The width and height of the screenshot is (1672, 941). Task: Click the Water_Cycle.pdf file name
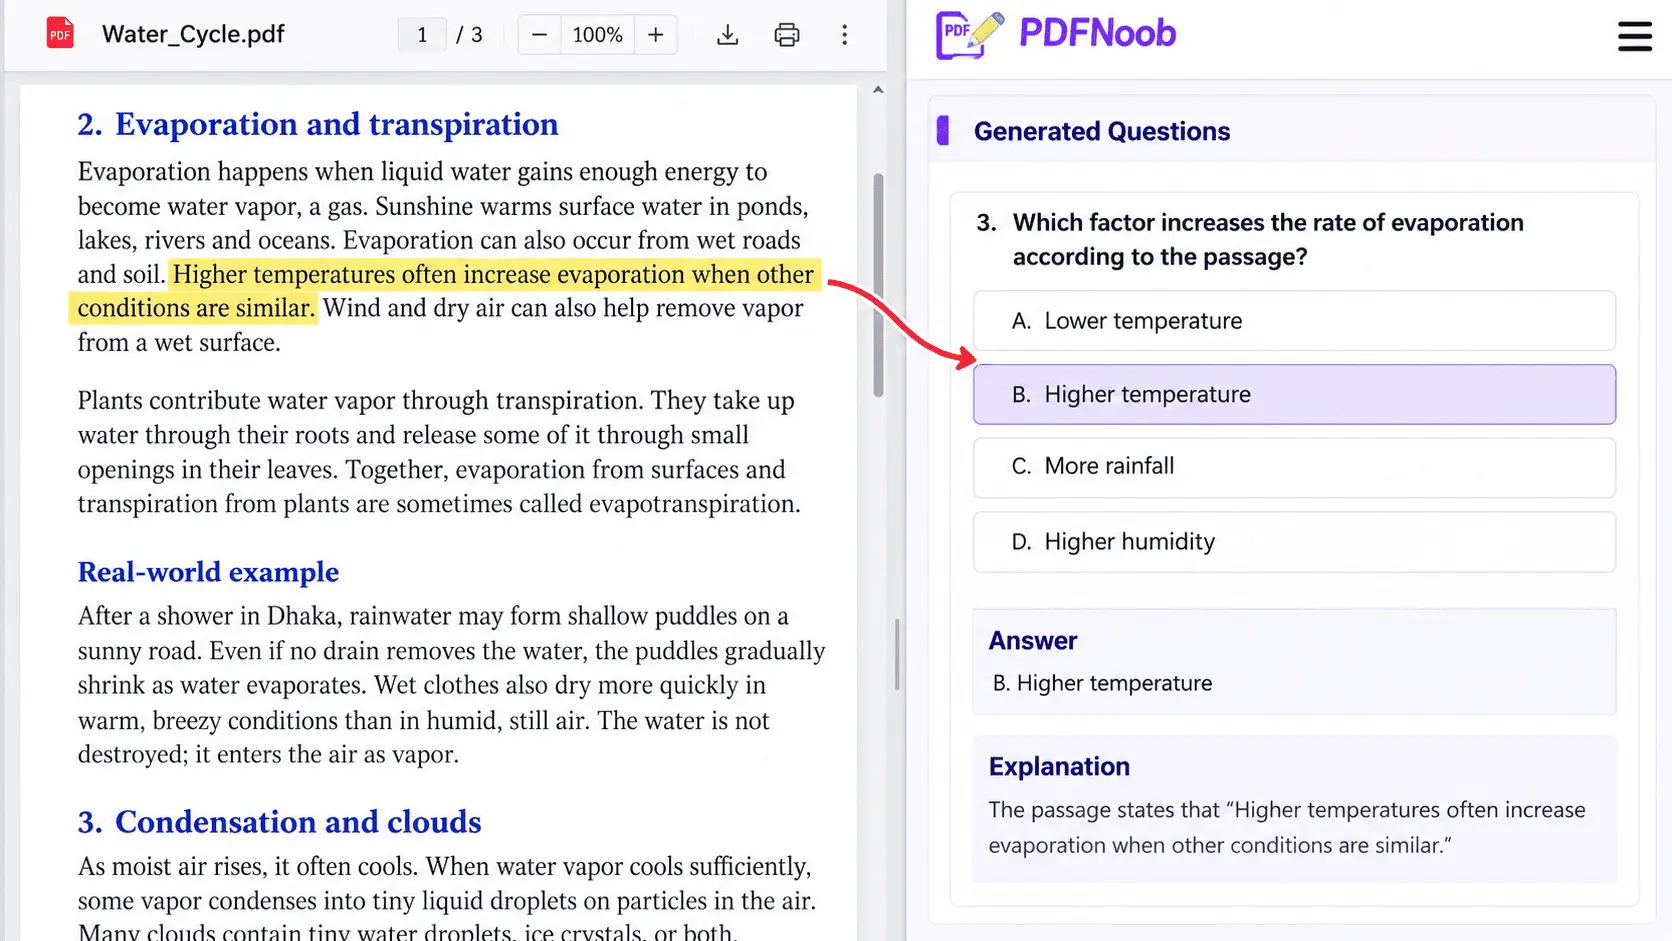pos(193,34)
